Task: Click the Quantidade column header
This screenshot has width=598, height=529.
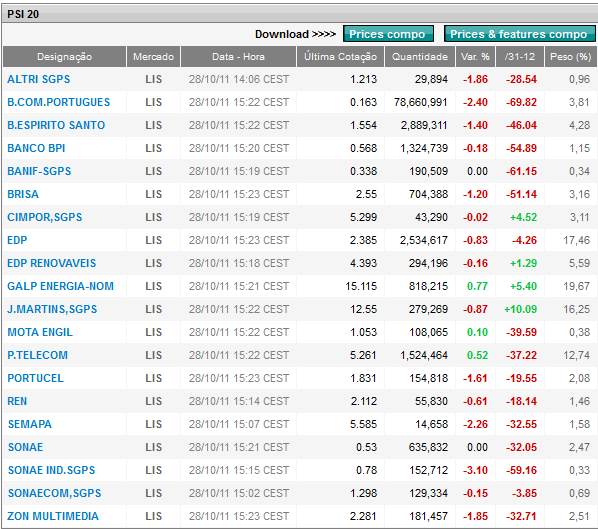Action: (420, 57)
